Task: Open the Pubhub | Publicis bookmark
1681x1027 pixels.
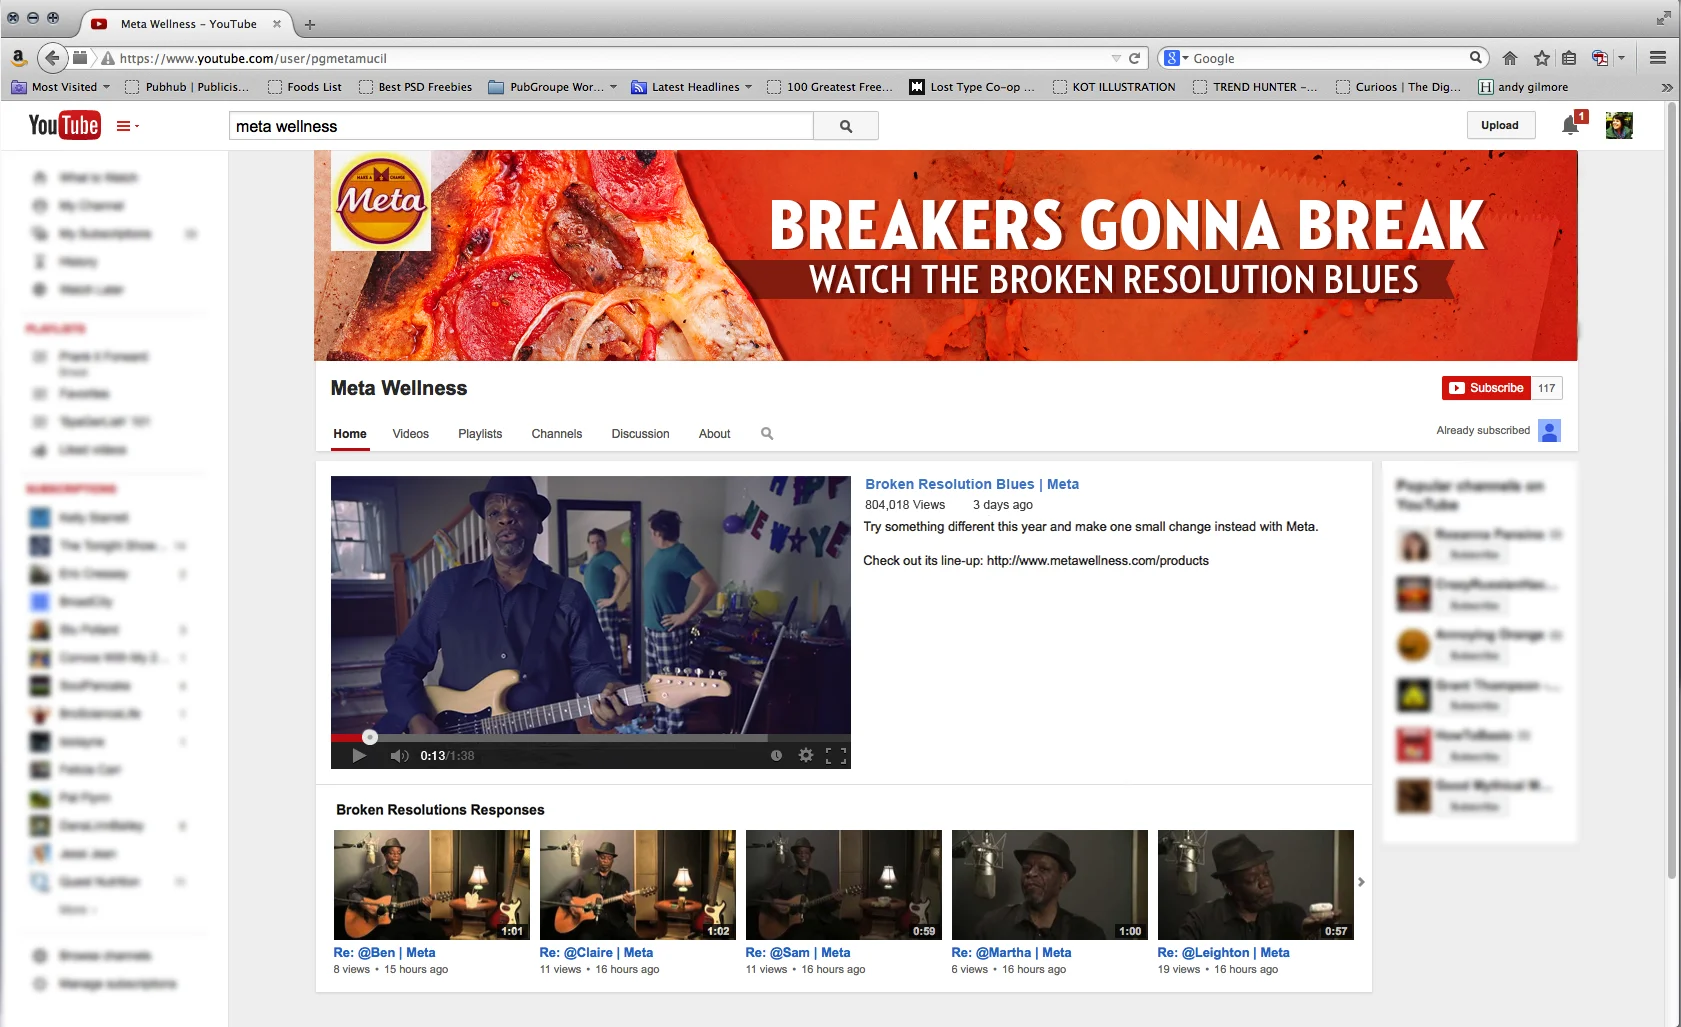Action: click(x=187, y=87)
